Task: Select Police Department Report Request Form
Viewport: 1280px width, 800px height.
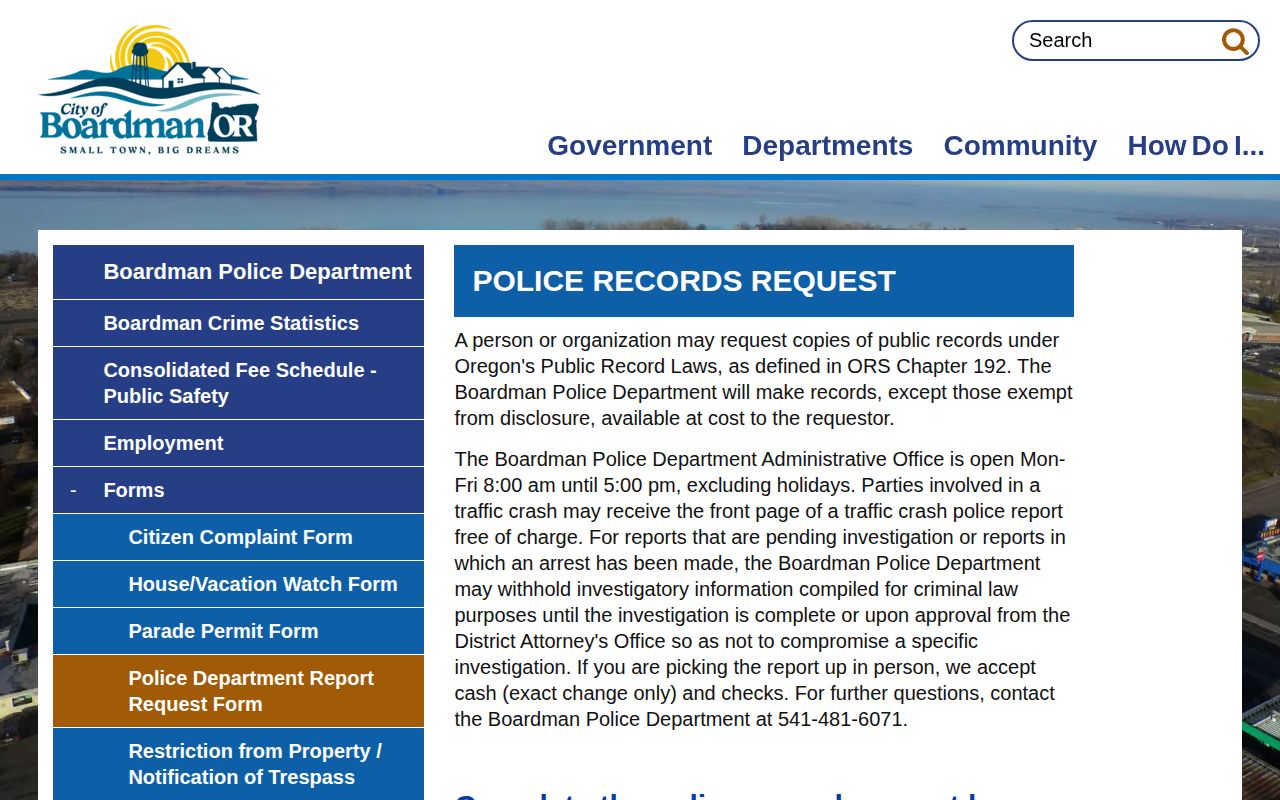Action: (238, 691)
